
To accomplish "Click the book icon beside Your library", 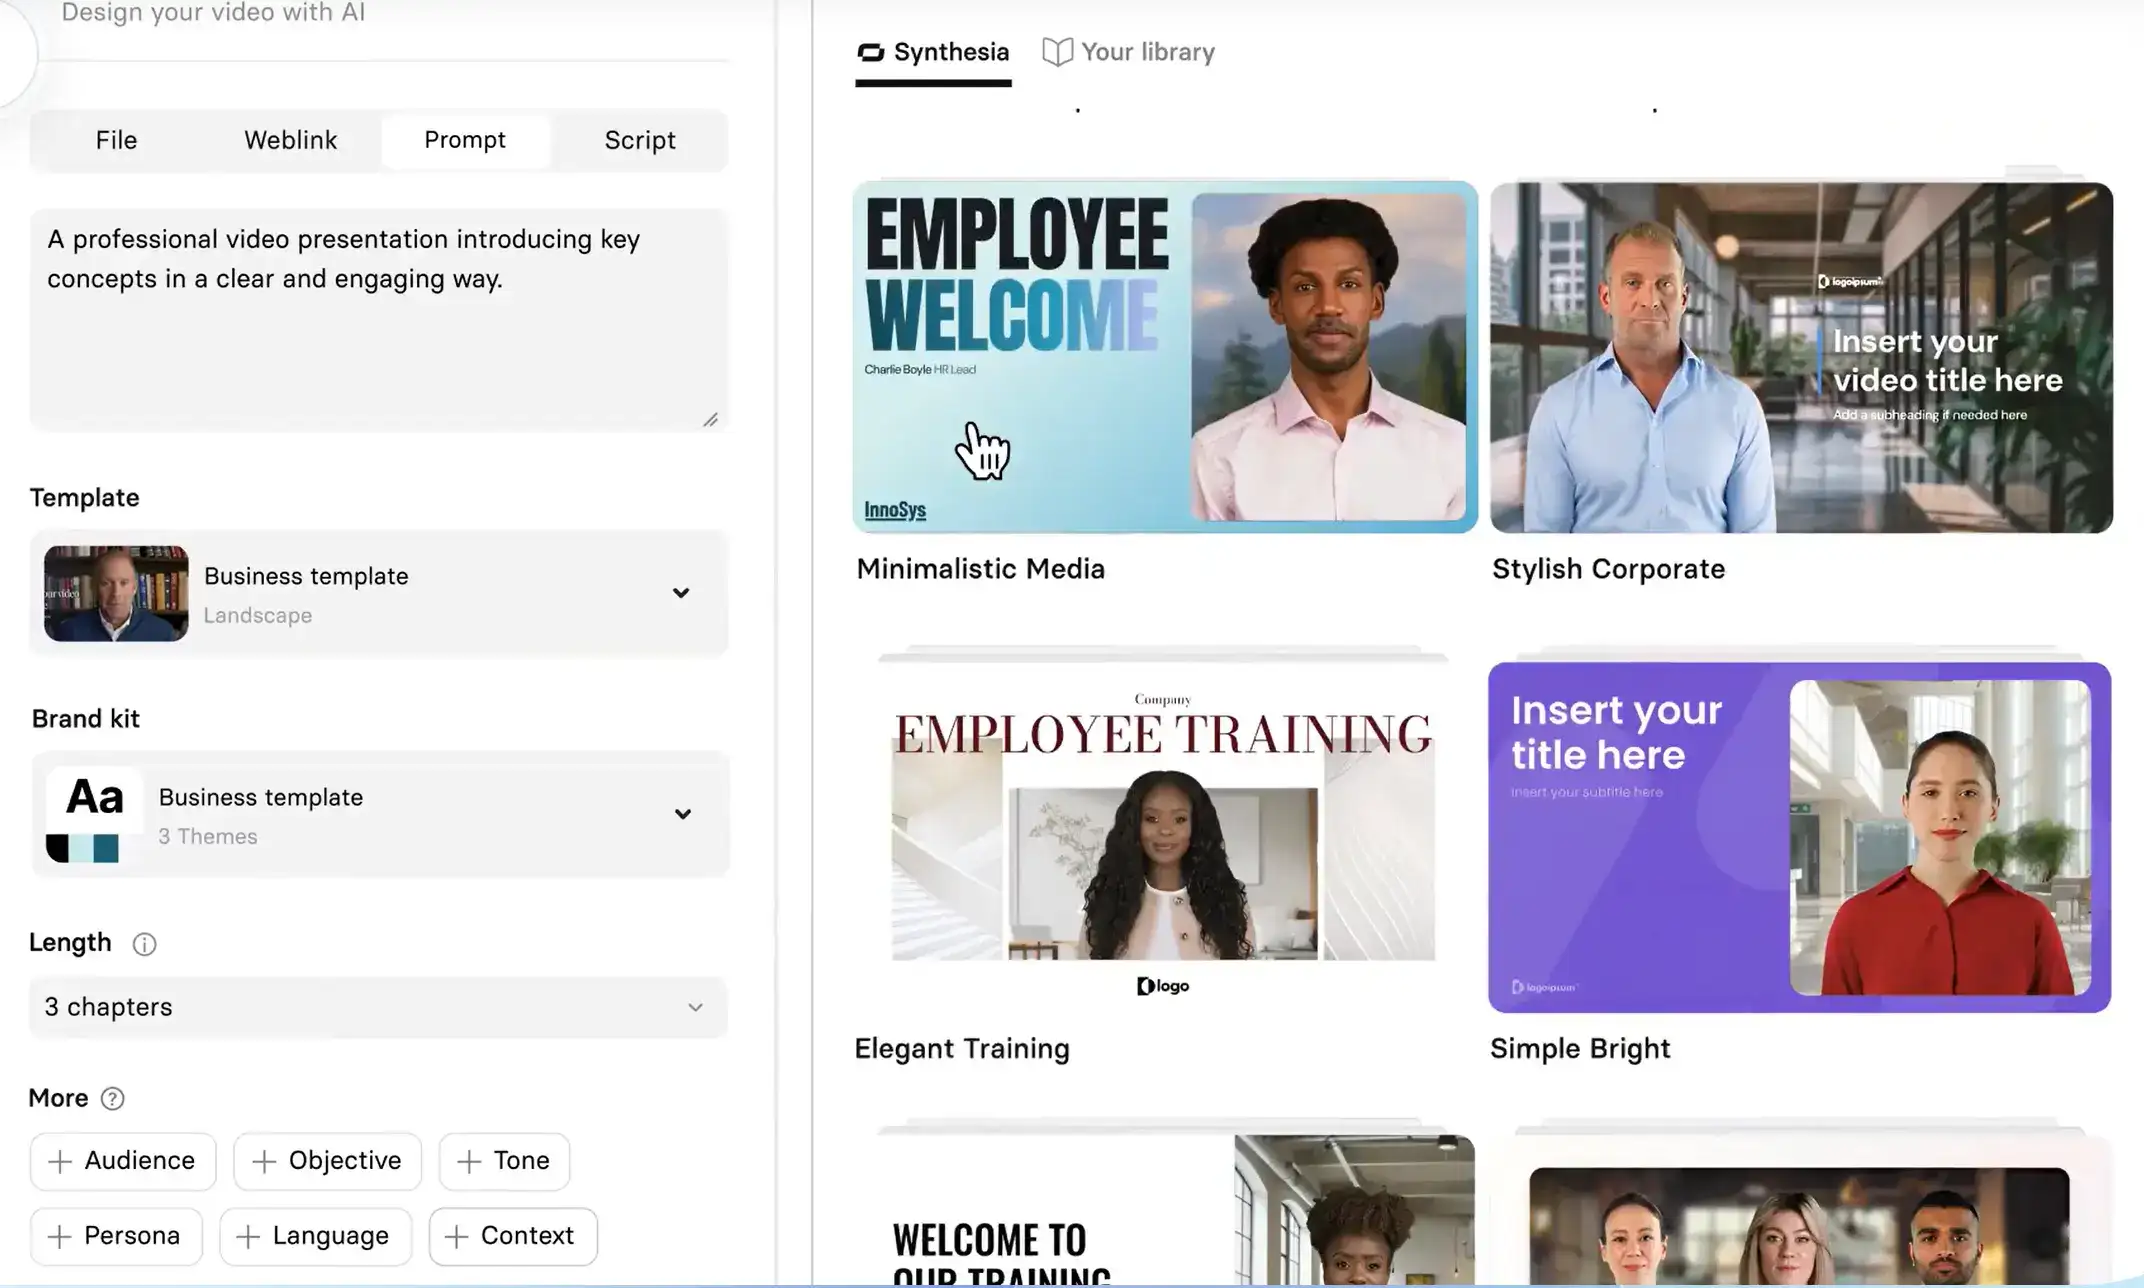I will coord(1057,52).
